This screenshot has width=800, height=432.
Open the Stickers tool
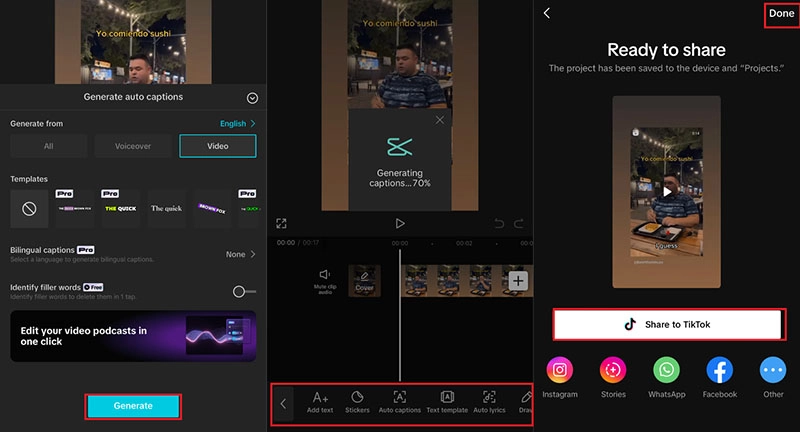tap(357, 402)
